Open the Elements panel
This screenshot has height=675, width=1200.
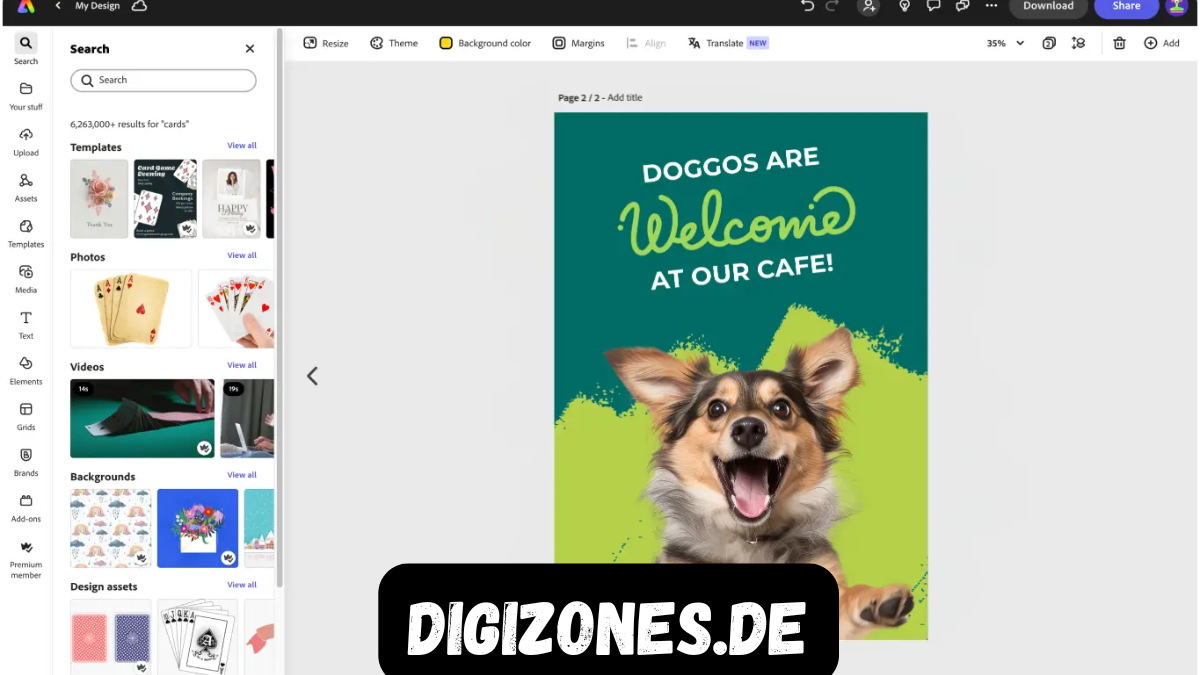coord(26,369)
